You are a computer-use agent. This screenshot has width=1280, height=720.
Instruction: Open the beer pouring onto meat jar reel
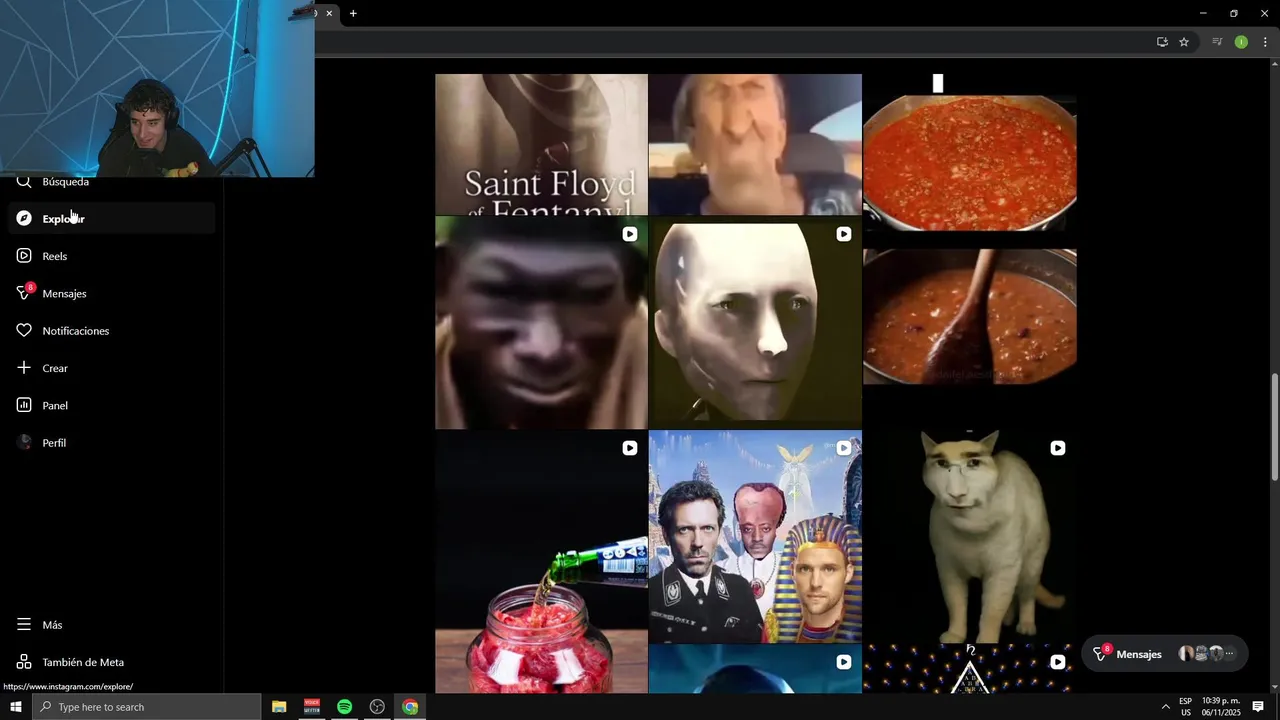pos(541,562)
